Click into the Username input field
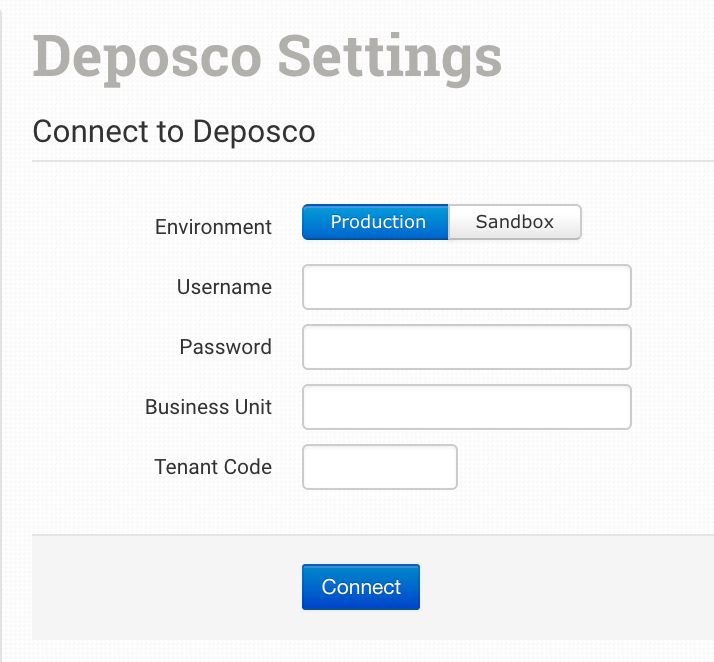The image size is (714, 662). [466, 287]
